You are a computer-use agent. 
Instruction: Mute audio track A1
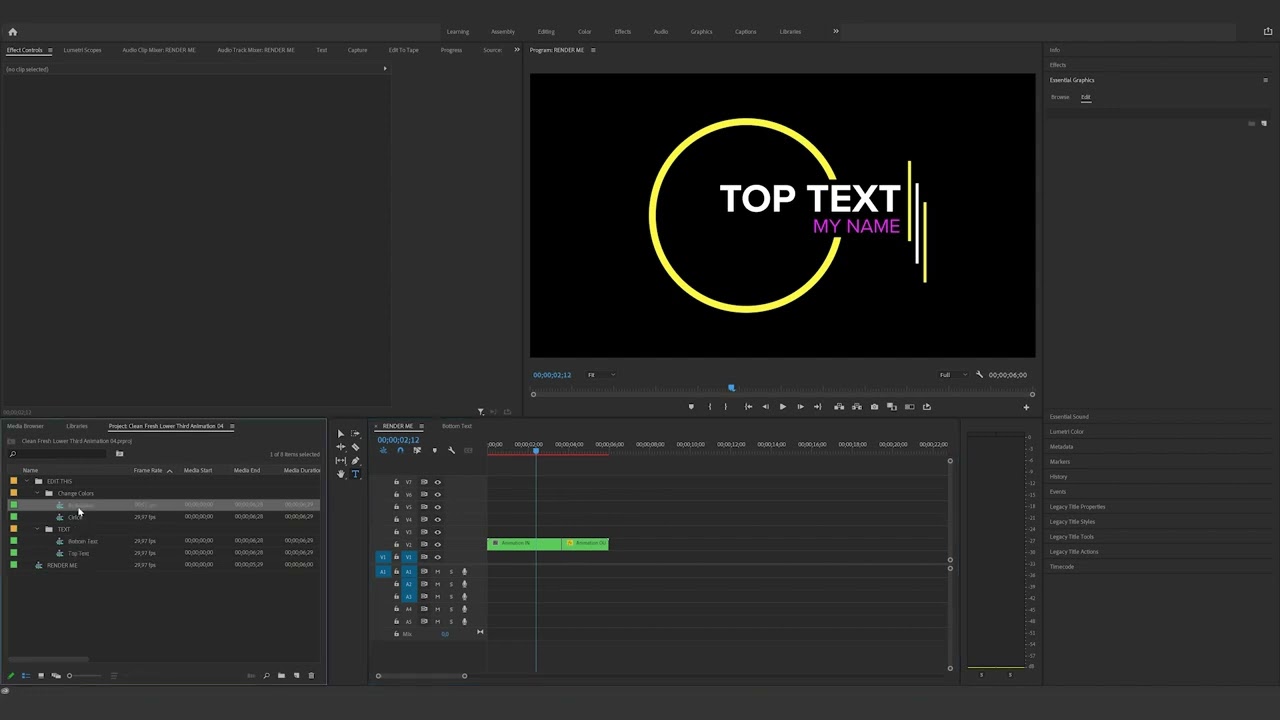tap(437, 572)
